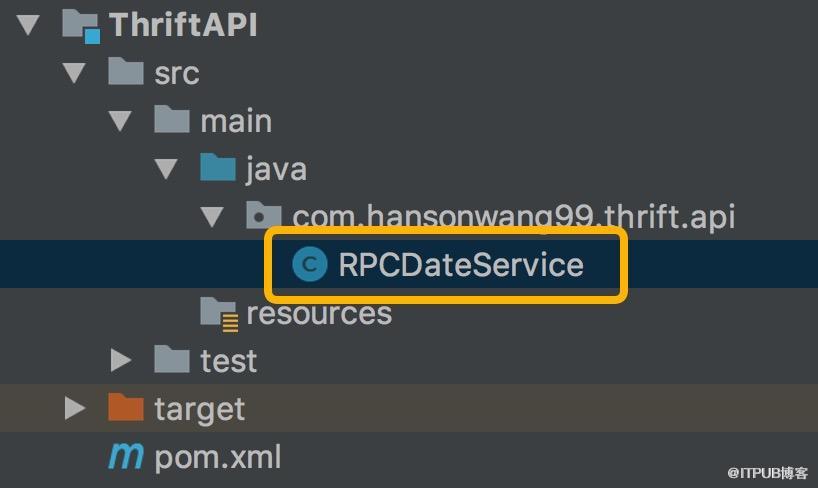Select the com.hansonwang99.thrift.api package name

click(514, 217)
